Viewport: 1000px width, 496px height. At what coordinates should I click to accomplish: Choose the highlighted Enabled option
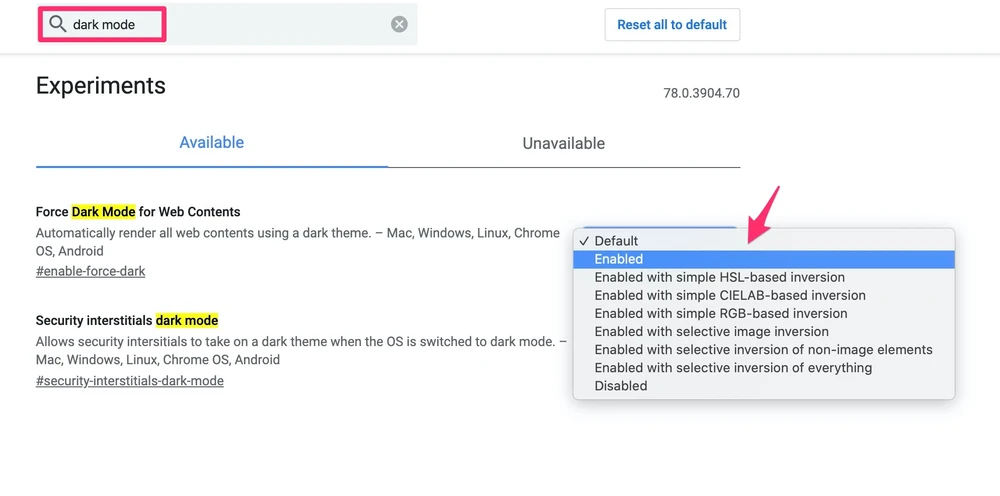618,259
